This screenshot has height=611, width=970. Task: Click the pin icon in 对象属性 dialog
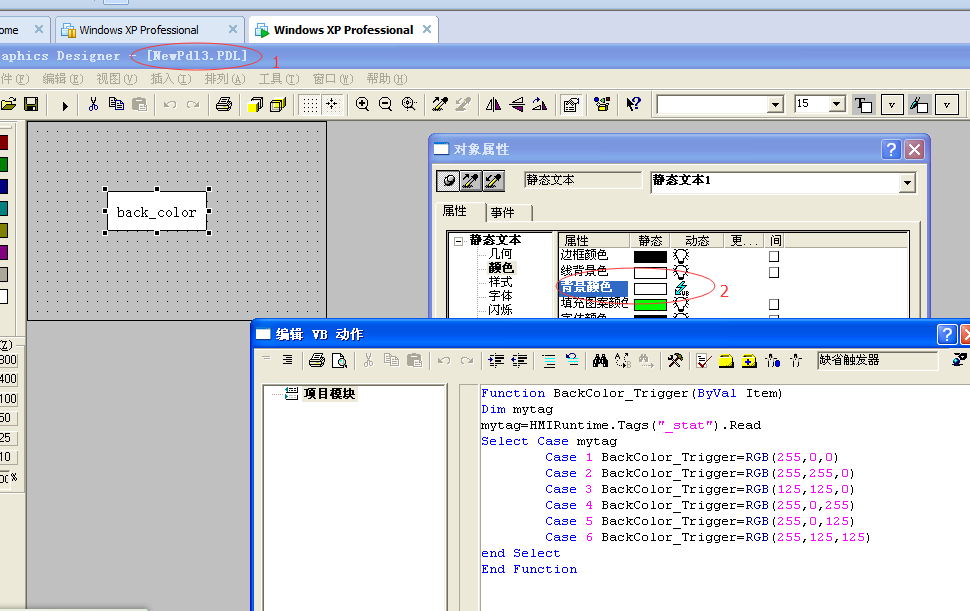coord(449,181)
